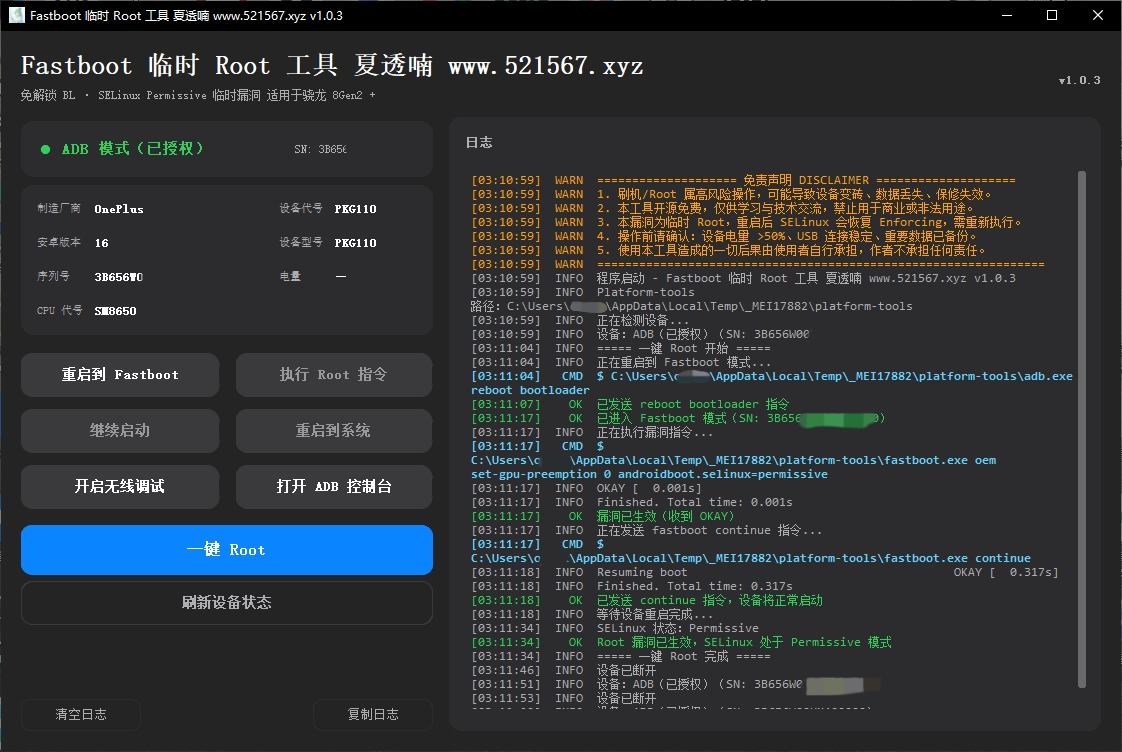Refresh device status with 刷新设备状态

[x=227, y=602]
